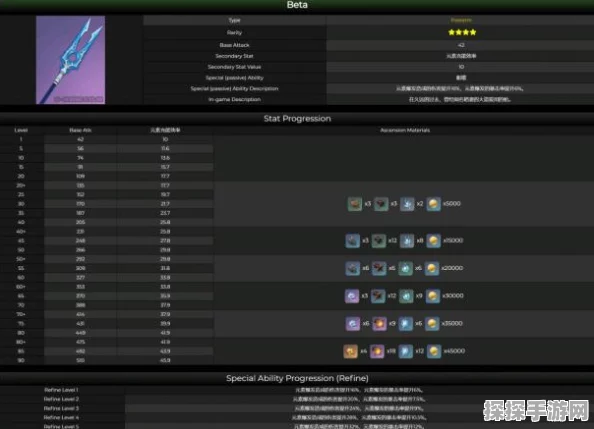Click the four-star rarity rating
The height and width of the screenshot is (429, 594).
462,33
